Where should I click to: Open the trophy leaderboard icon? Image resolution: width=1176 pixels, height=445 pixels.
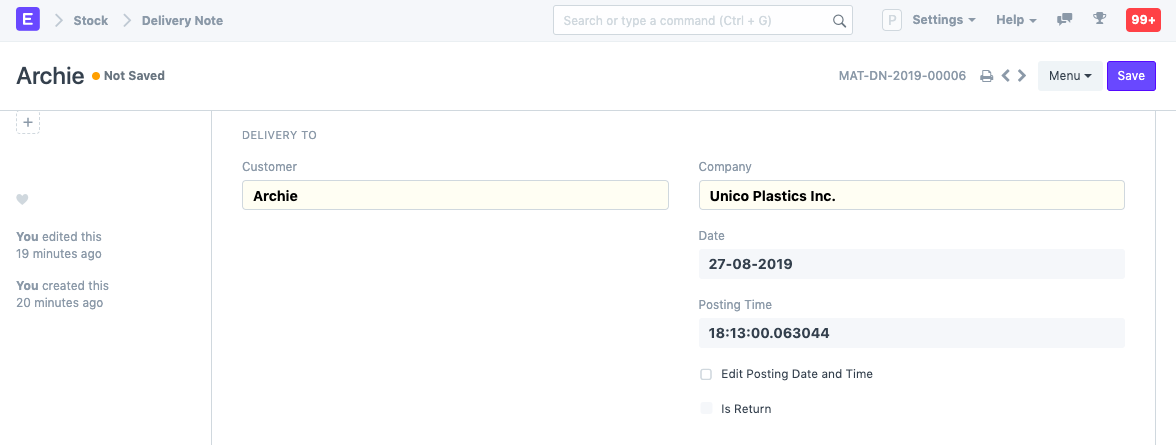click(1099, 20)
